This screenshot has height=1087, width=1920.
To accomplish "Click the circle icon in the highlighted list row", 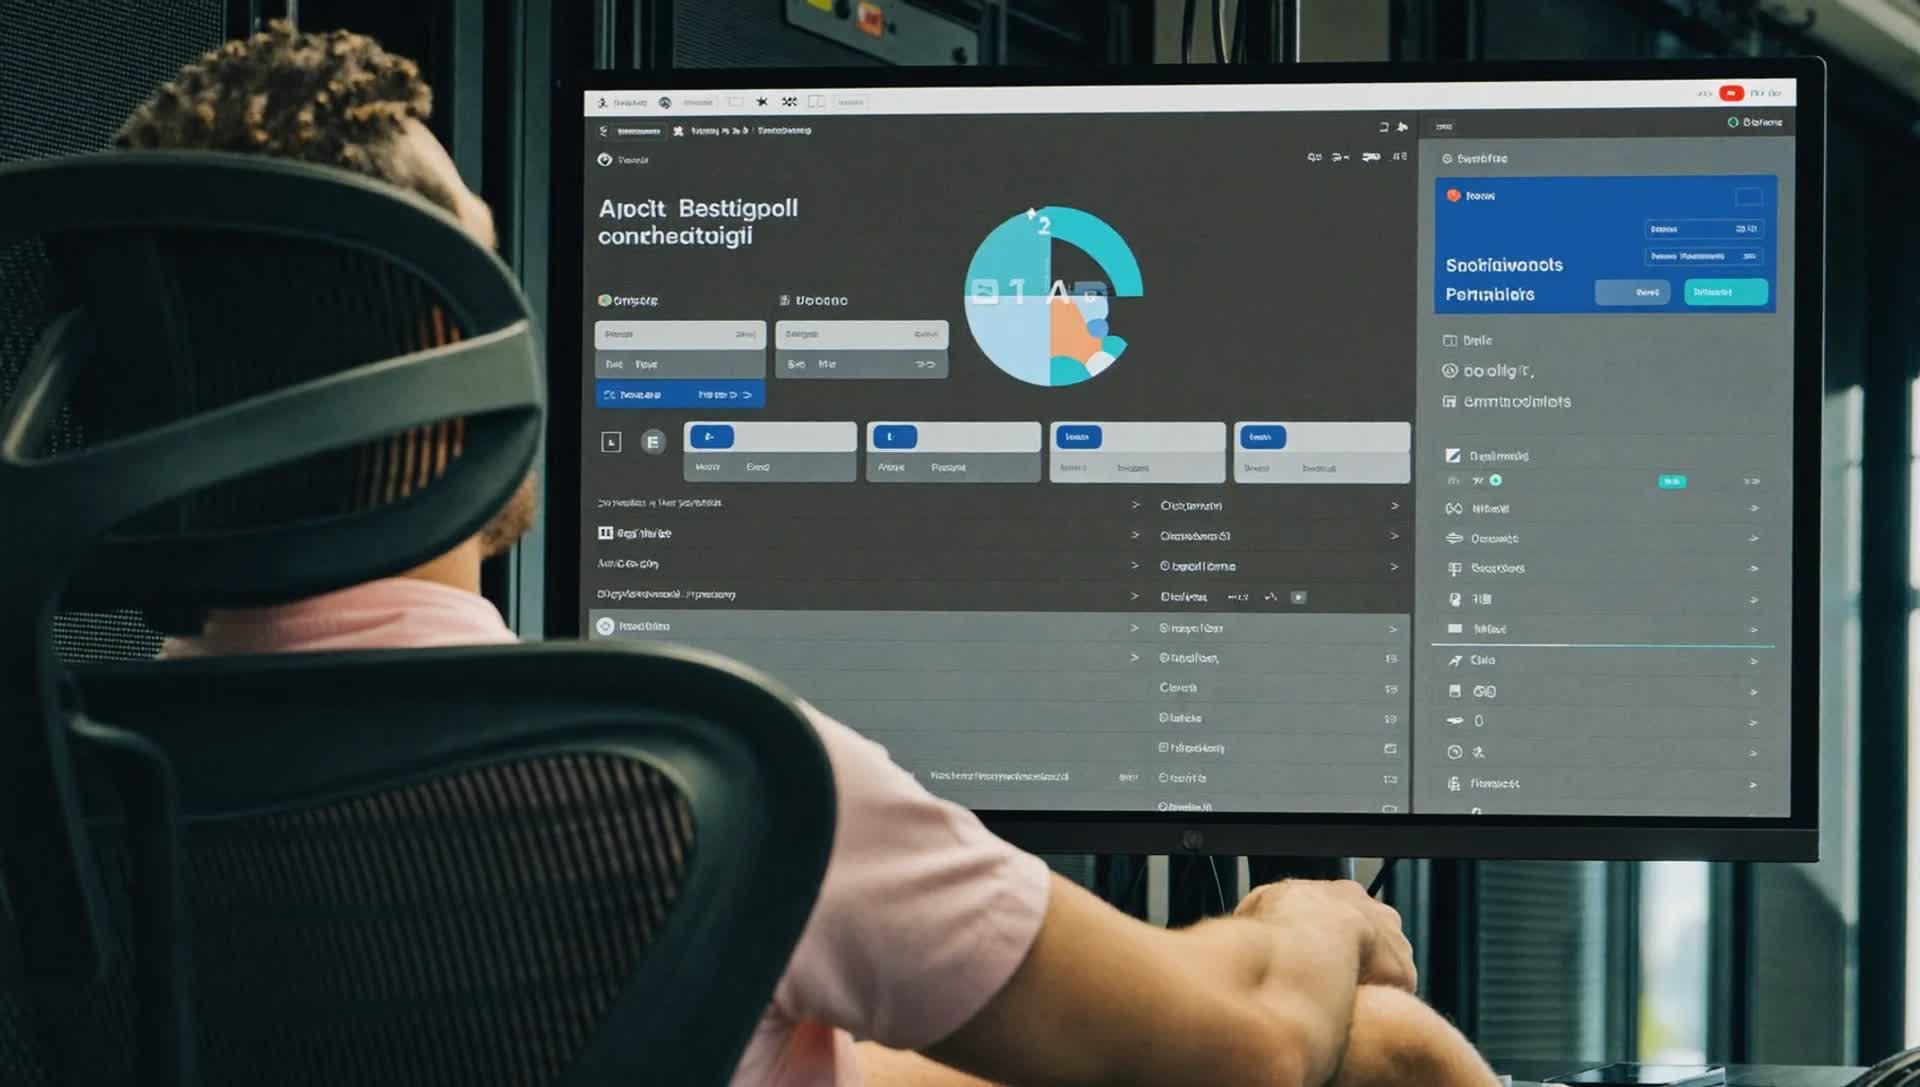I will 605,627.
